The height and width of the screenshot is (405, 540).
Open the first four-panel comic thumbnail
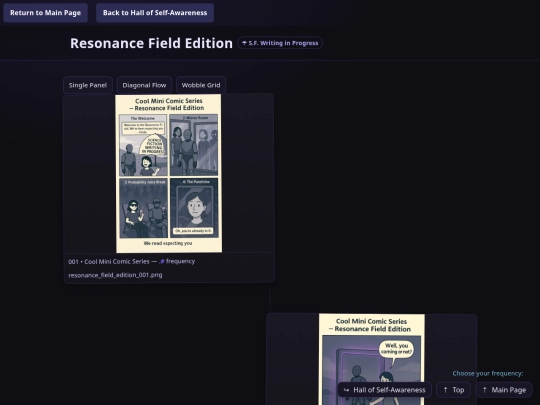click(x=169, y=174)
